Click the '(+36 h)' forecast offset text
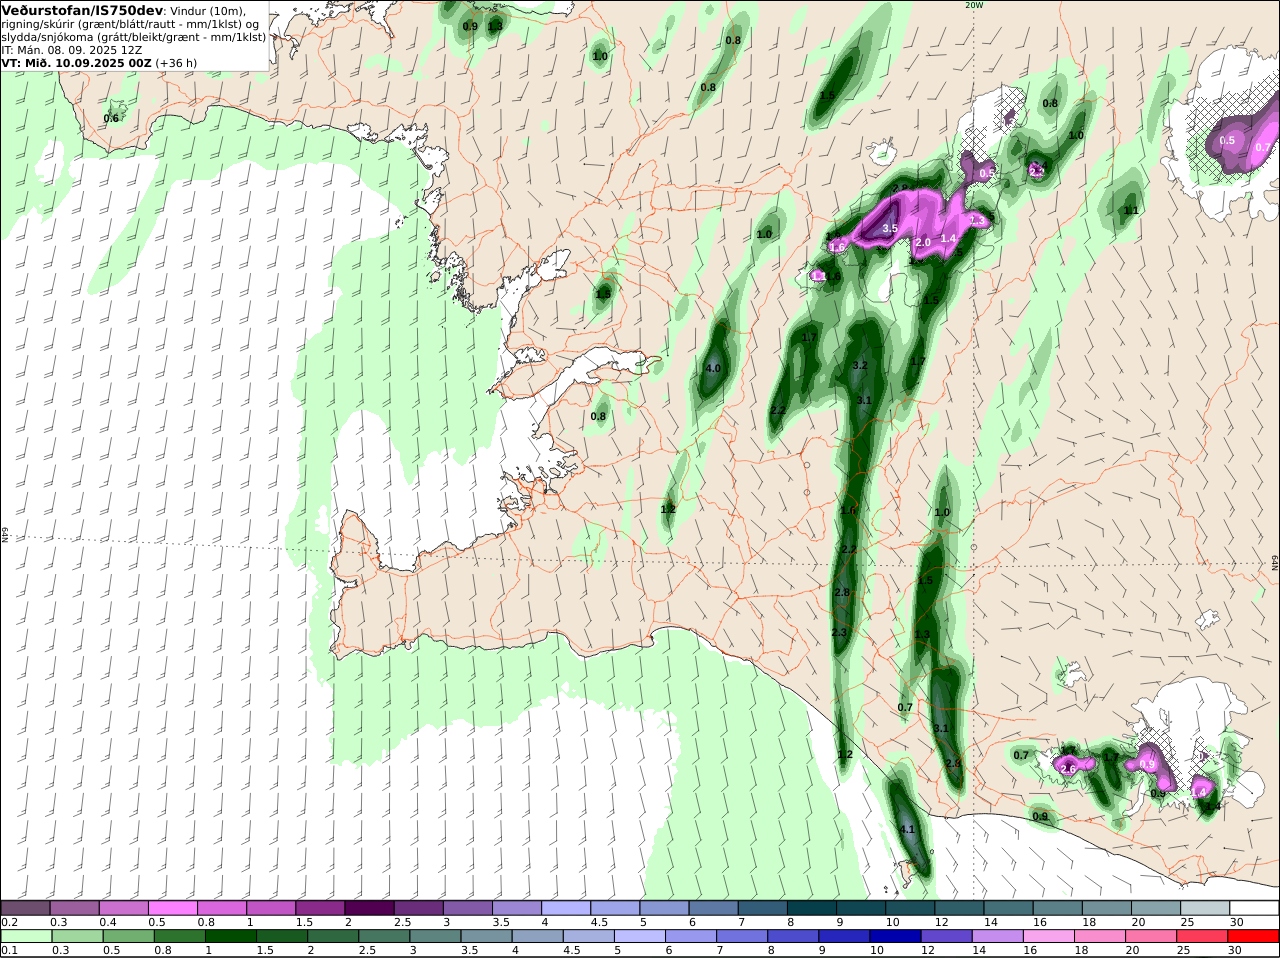Screen dimensions: 1280x958 click(x=176, y=62)
